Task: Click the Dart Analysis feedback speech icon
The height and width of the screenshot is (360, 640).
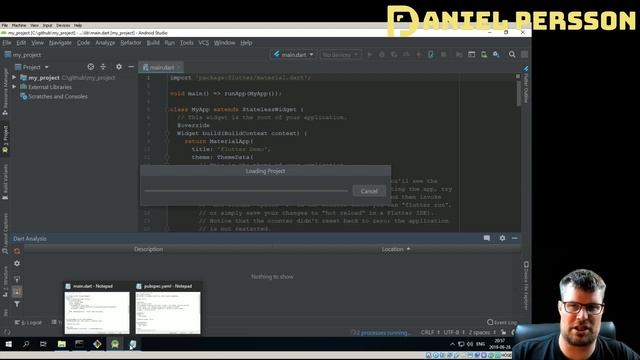Action: click(x=487, y=238)
